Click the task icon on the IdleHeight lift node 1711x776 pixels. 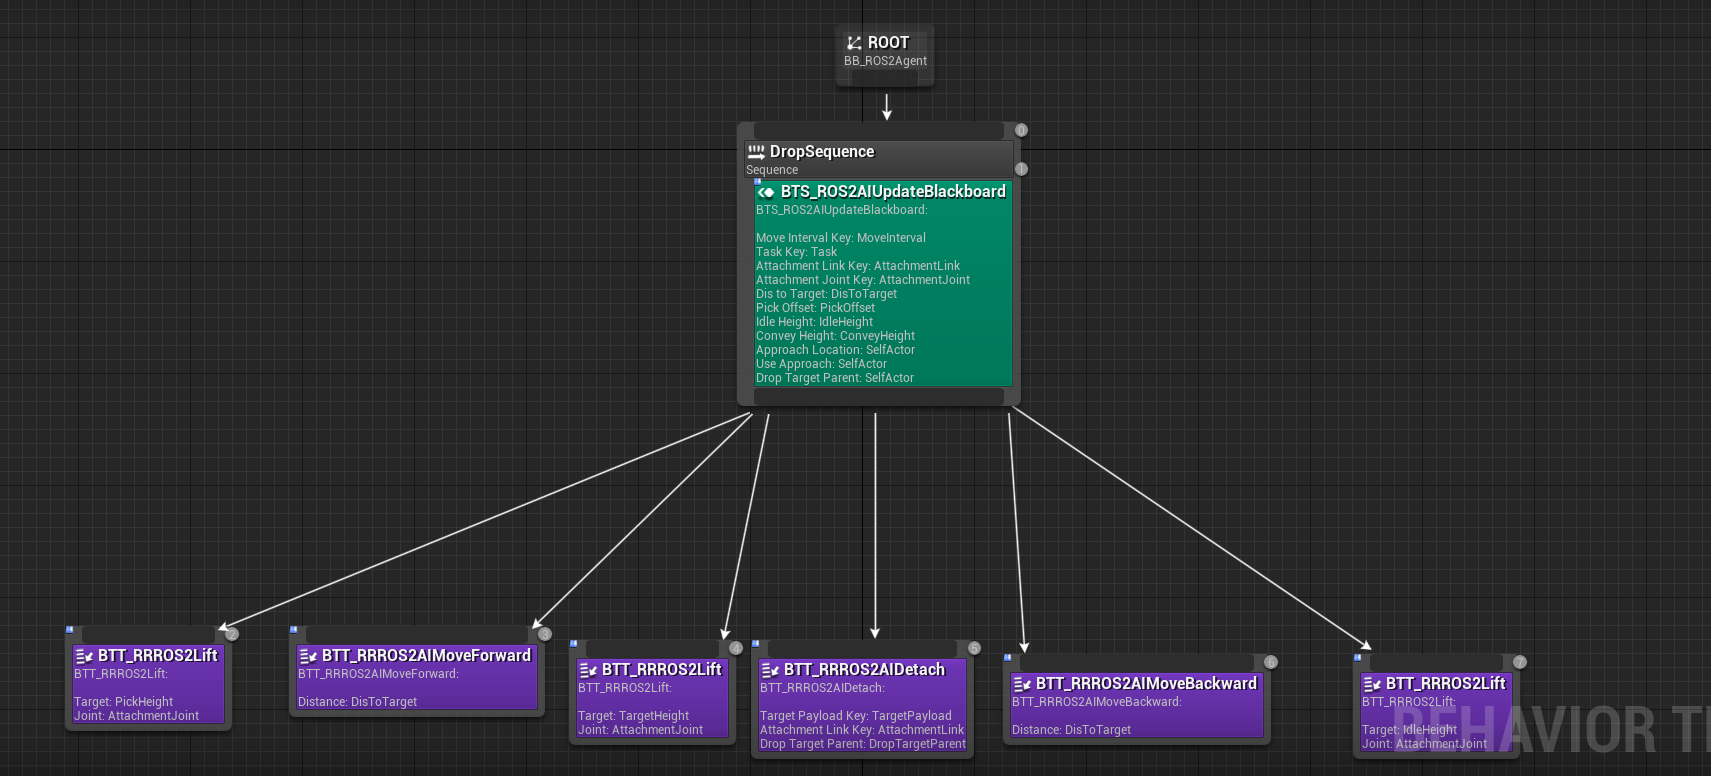click(1372, 684)
